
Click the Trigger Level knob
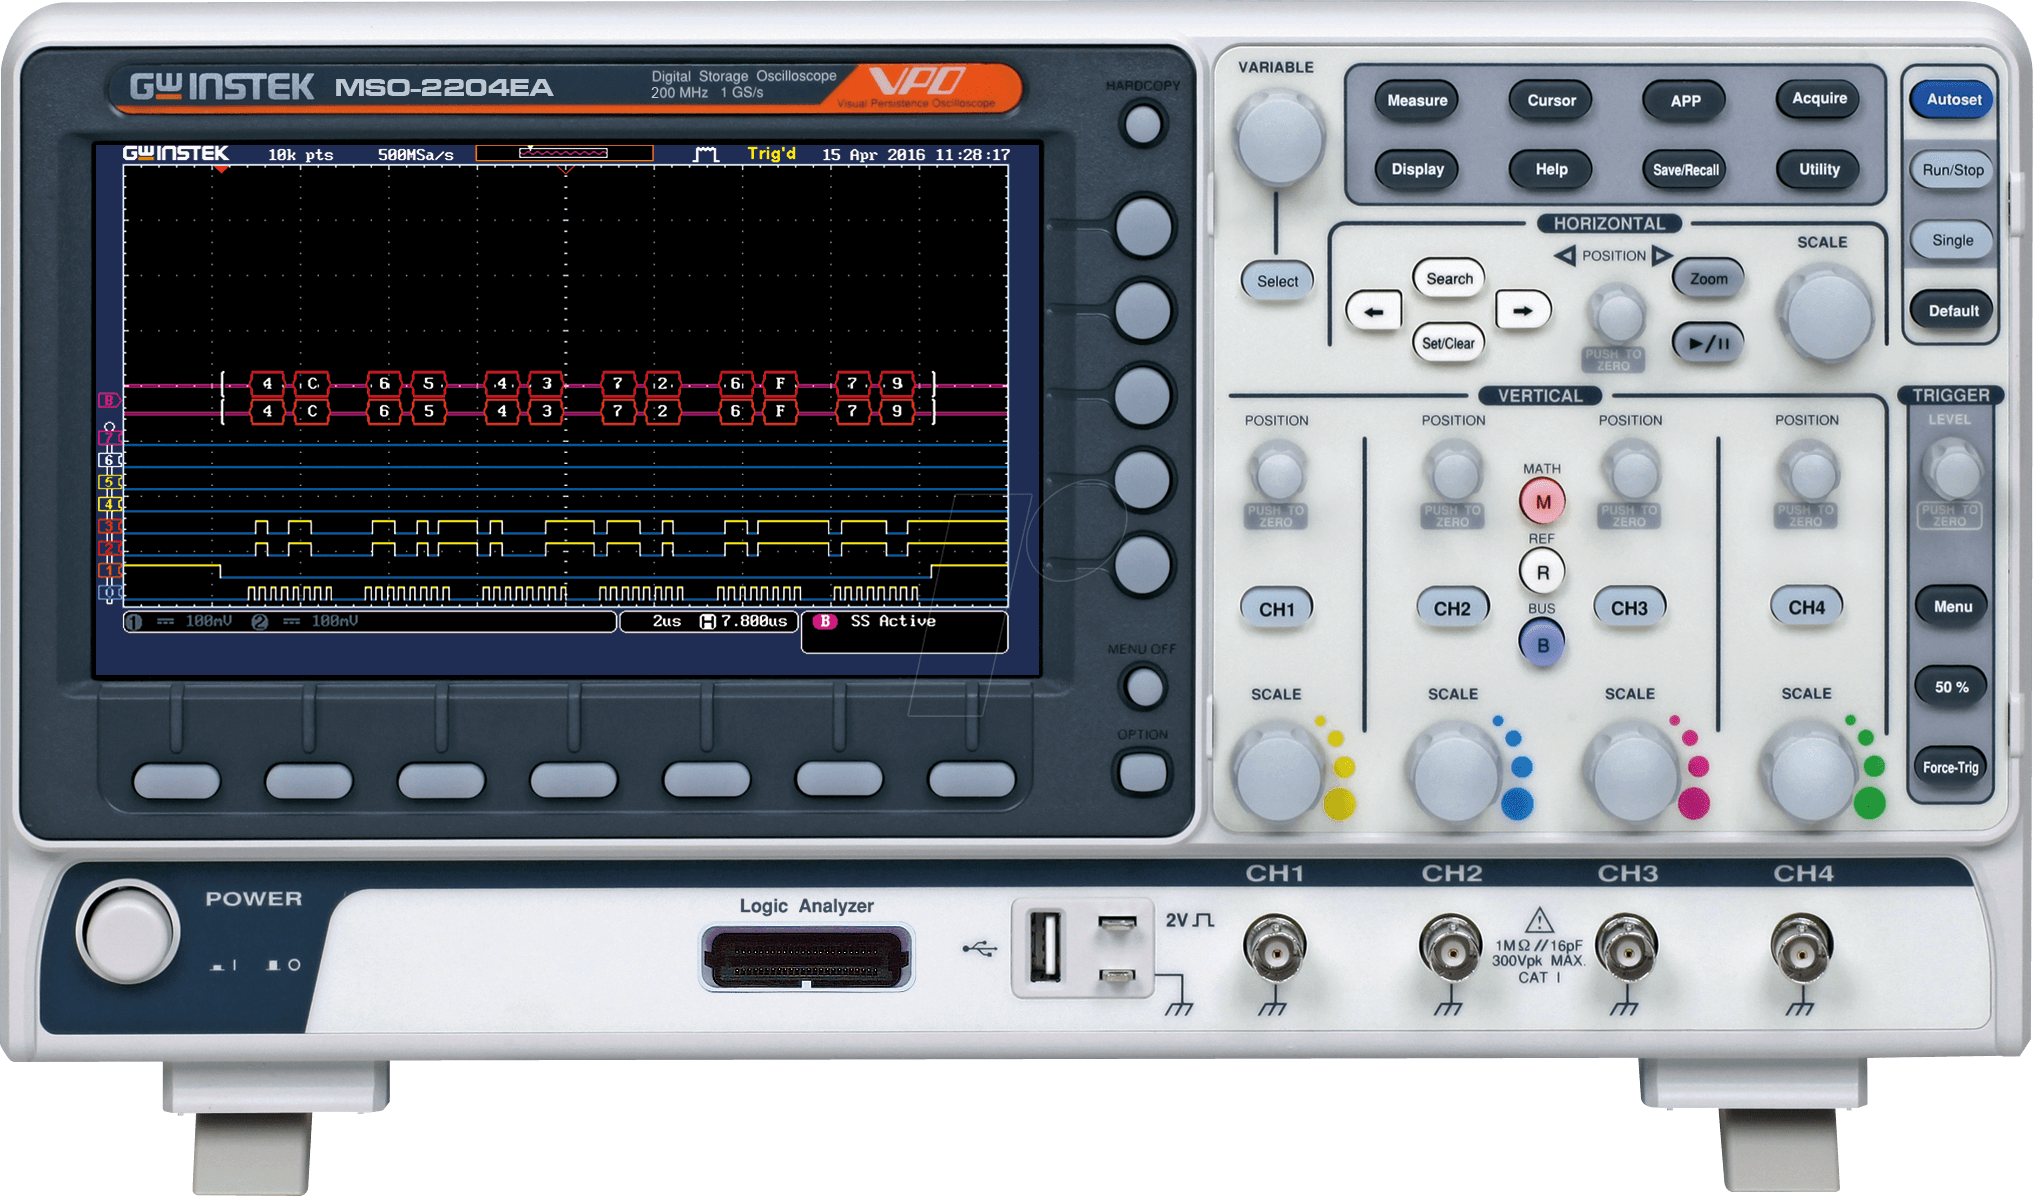pyautogui.click(x=1953, y=471)
